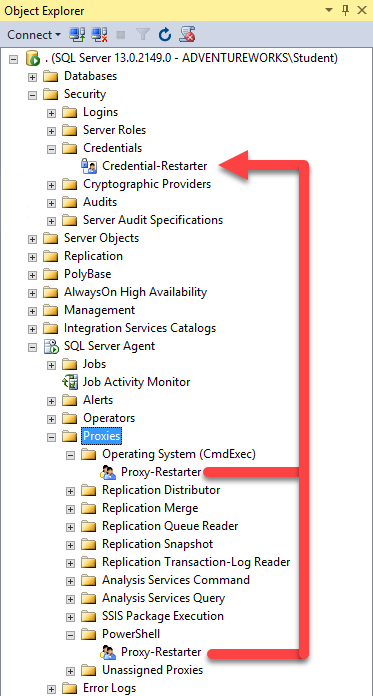The width and height of the screenshot is (373, 696).
Task: Click the Credential-Restarter credential icon
Action: 88,166
